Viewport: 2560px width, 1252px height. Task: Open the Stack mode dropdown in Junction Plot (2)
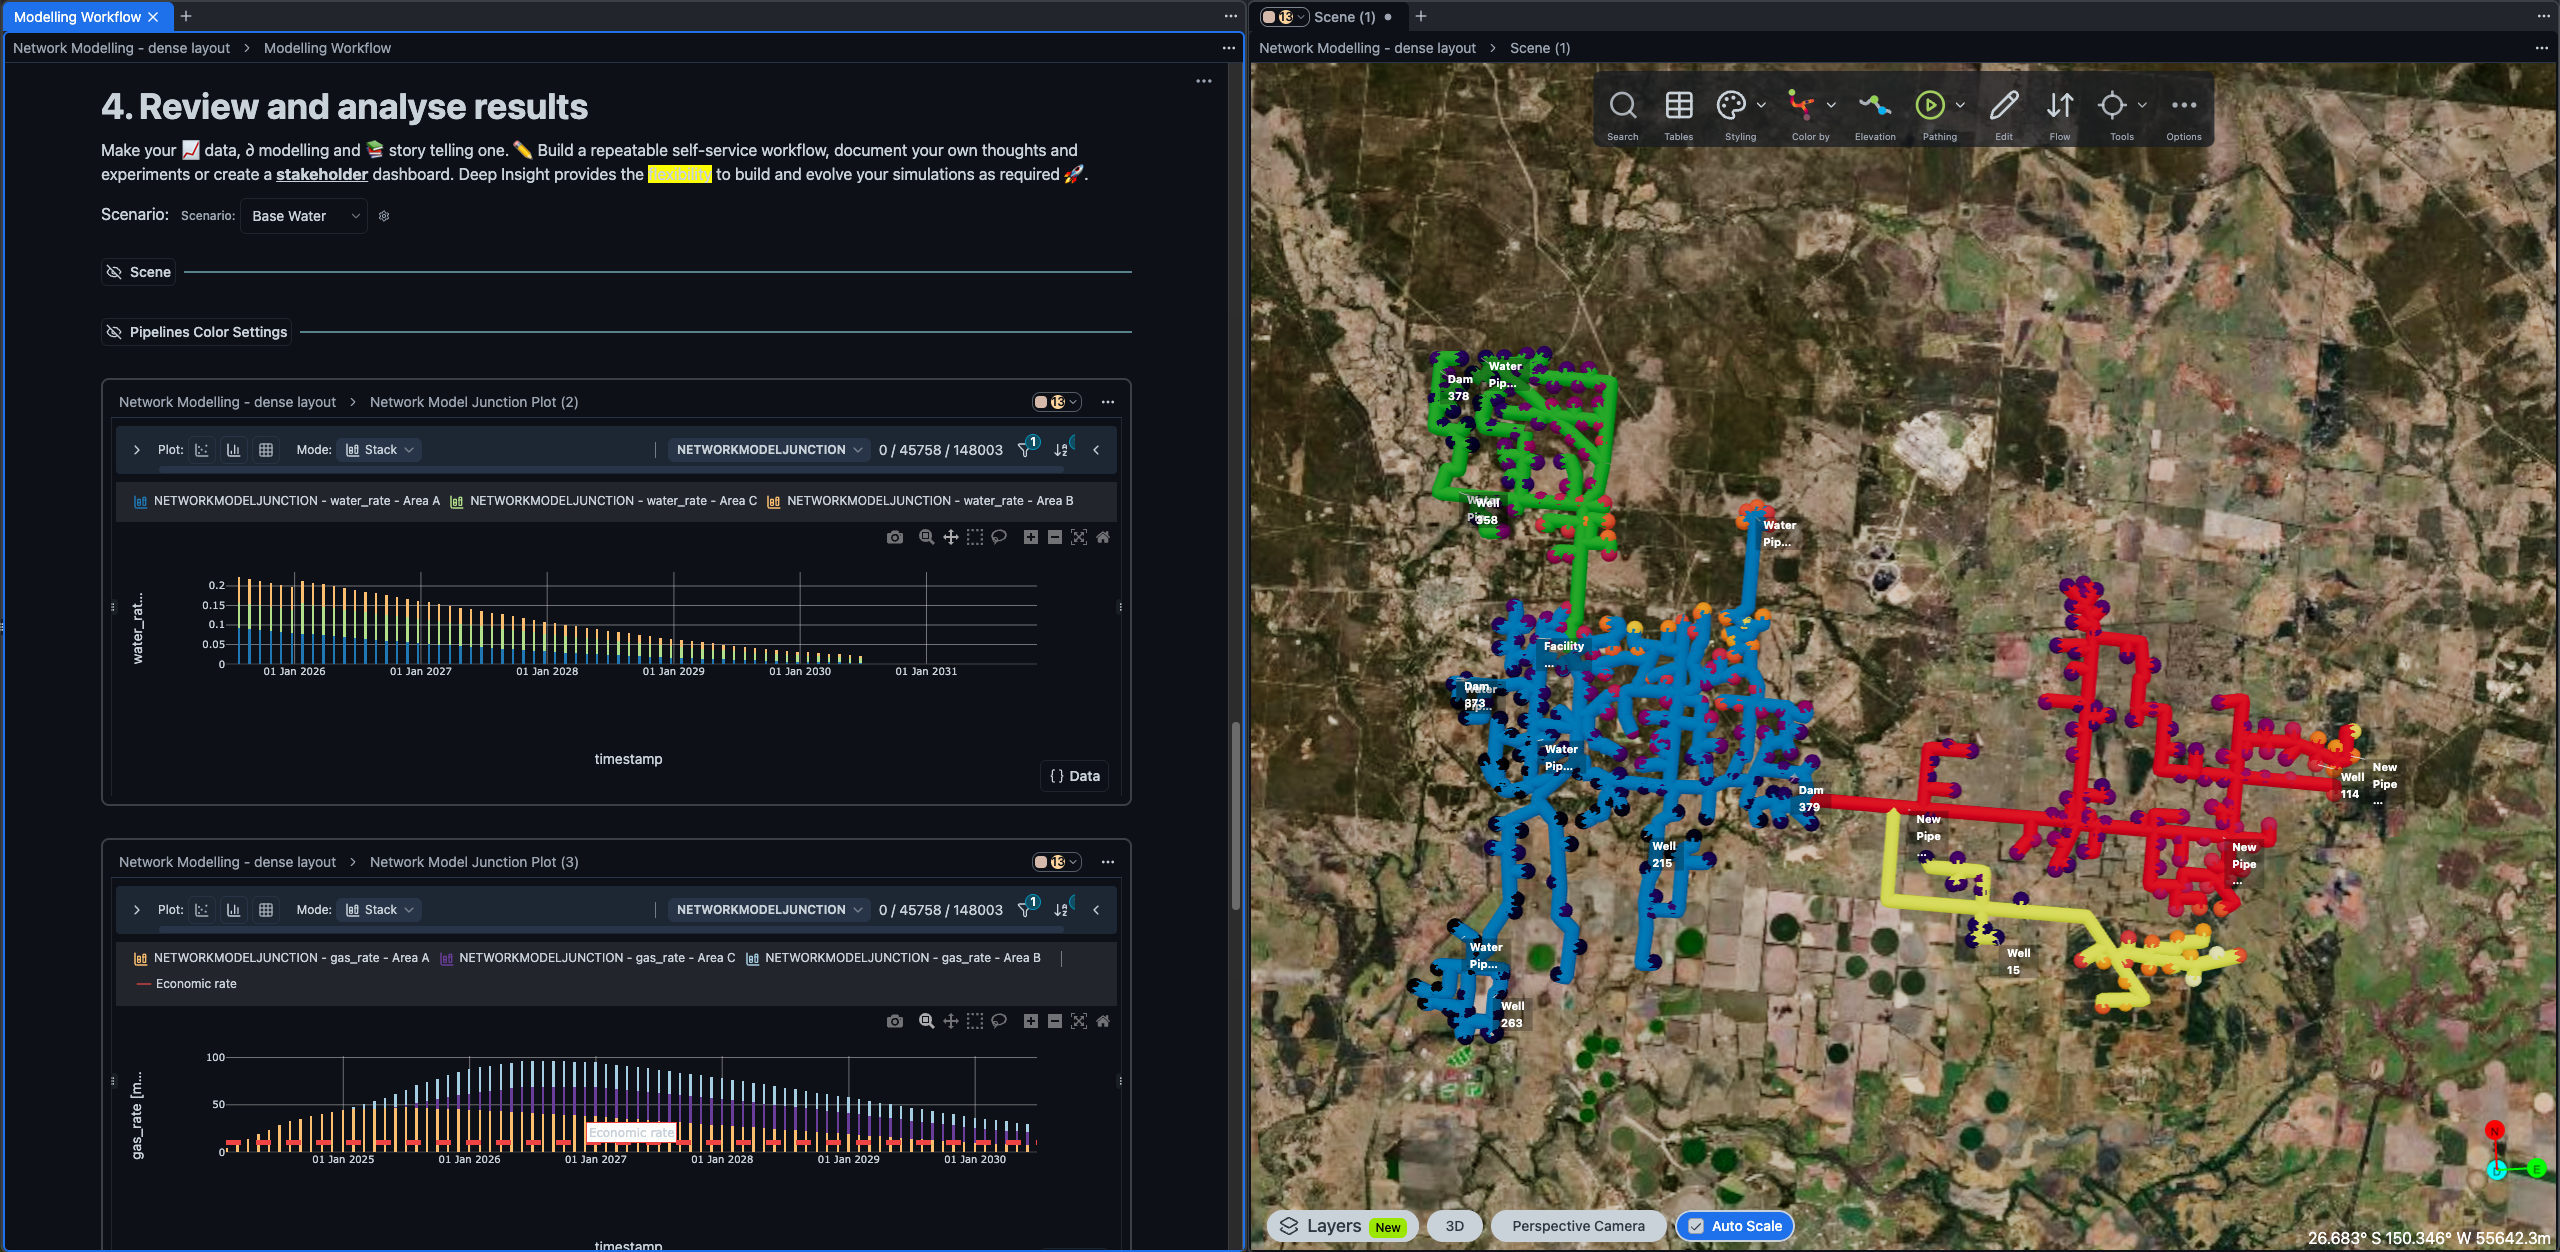click(x=380, y=450)
